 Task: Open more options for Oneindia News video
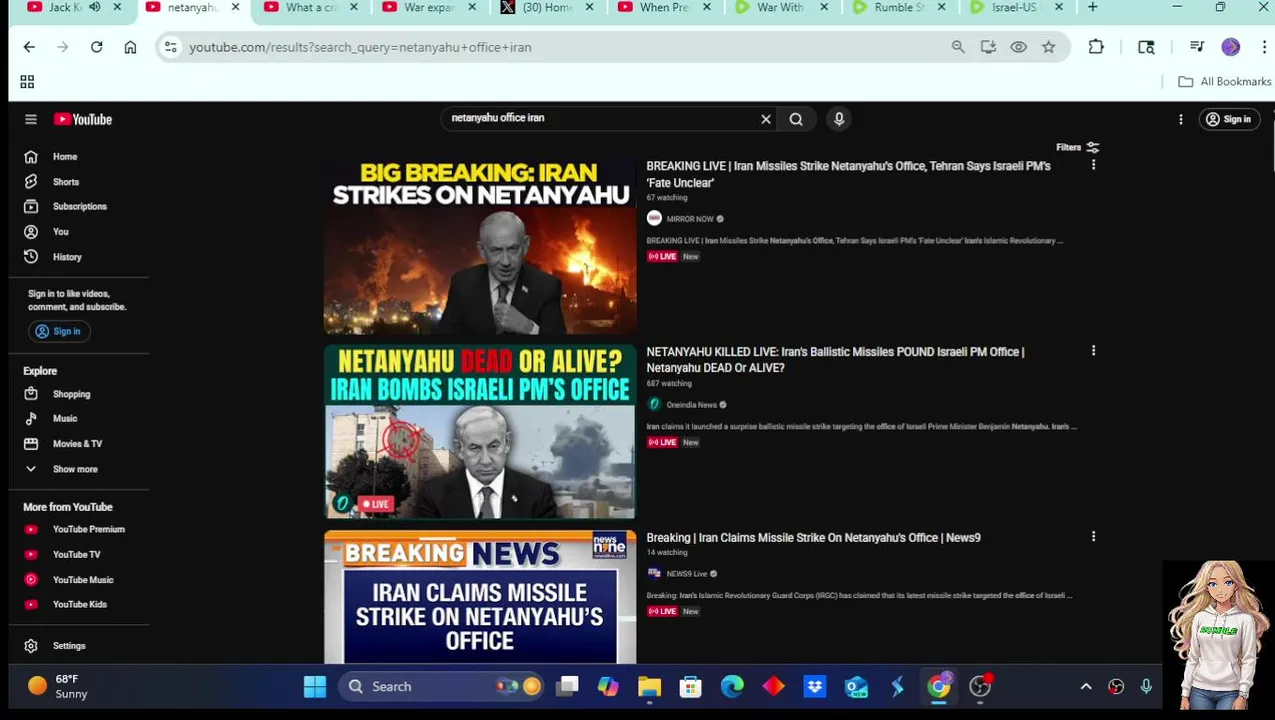click(1093, 351)
